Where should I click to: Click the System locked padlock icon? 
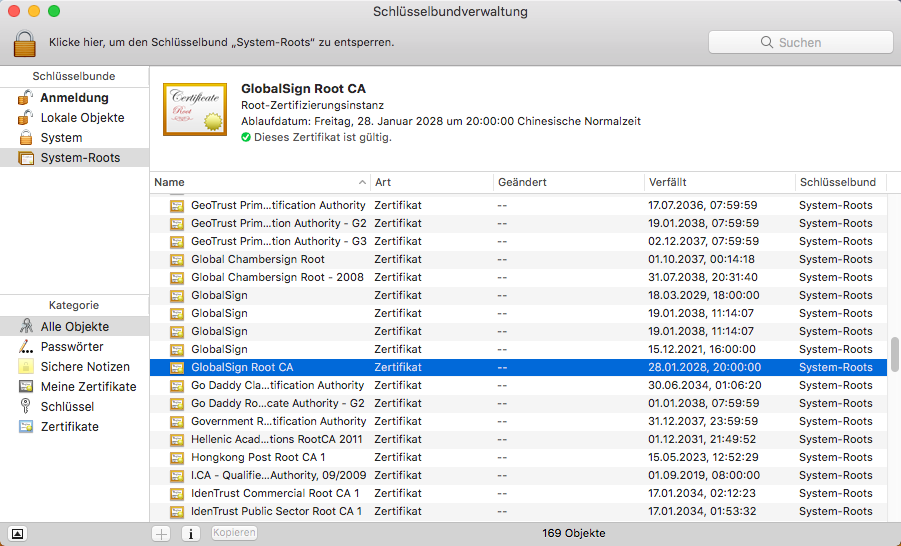click(25, 137)
